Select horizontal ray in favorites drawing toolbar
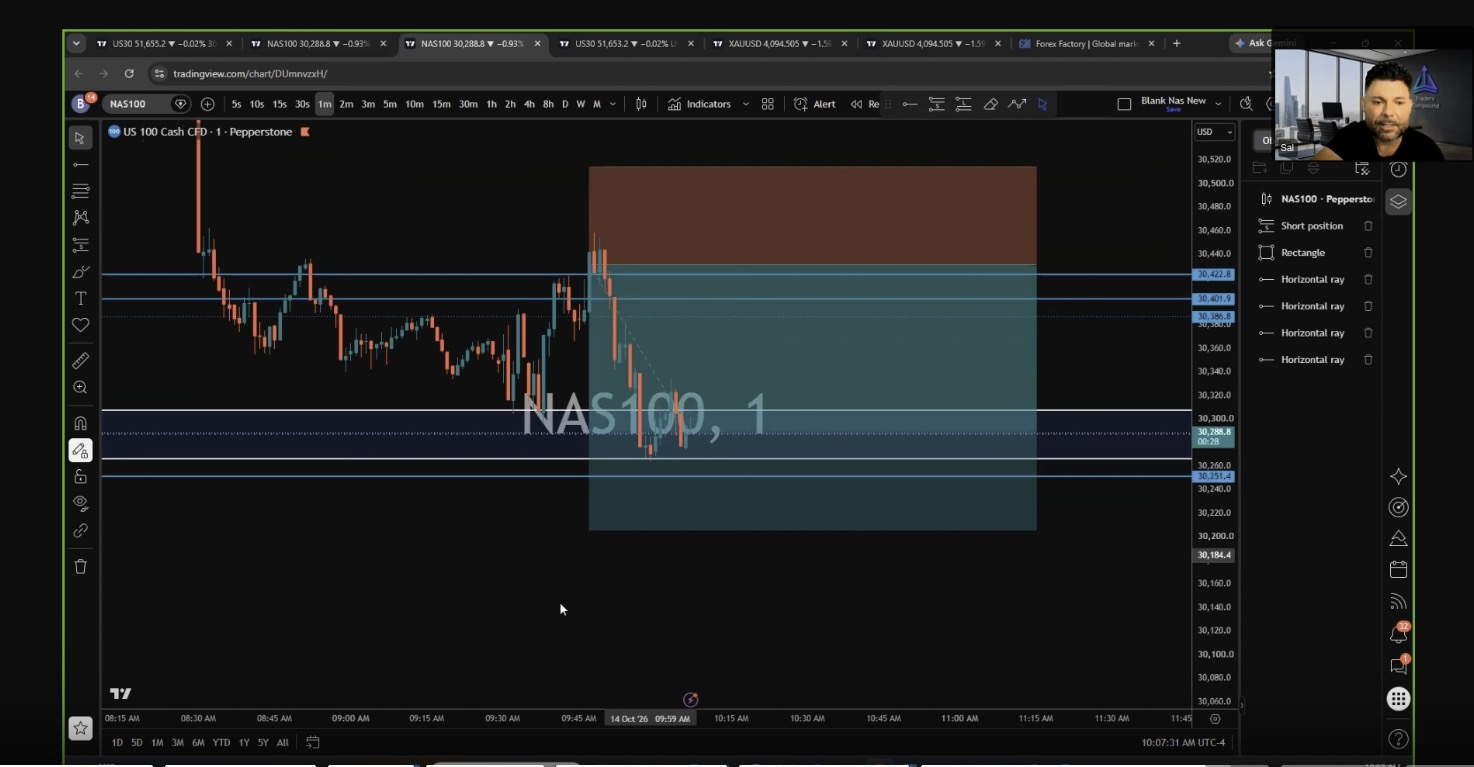Viewport: 1474px width, 767px height. (909, 104)
